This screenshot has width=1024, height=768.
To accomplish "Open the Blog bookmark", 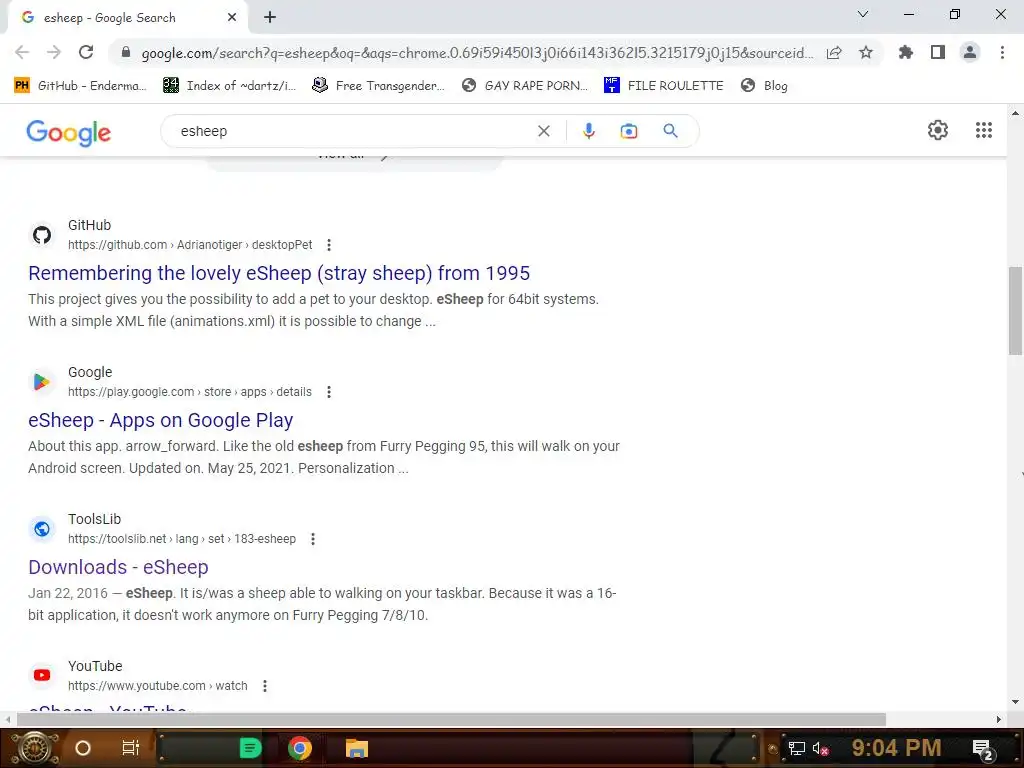I will point(765,86).
